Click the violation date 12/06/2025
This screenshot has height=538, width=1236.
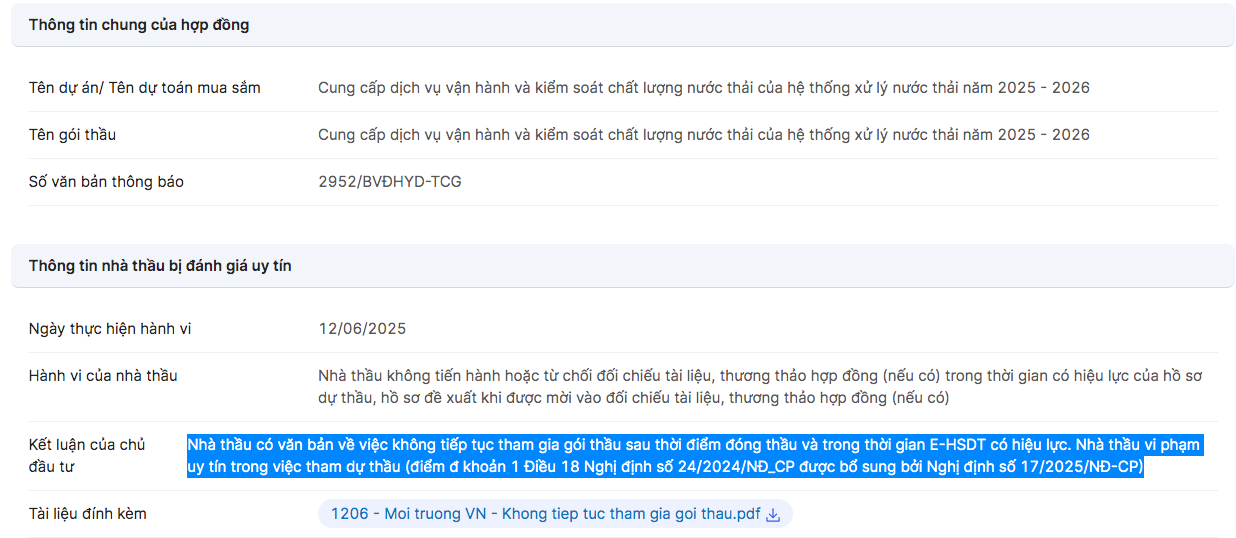pyautogui.click(x=362, y=329)
